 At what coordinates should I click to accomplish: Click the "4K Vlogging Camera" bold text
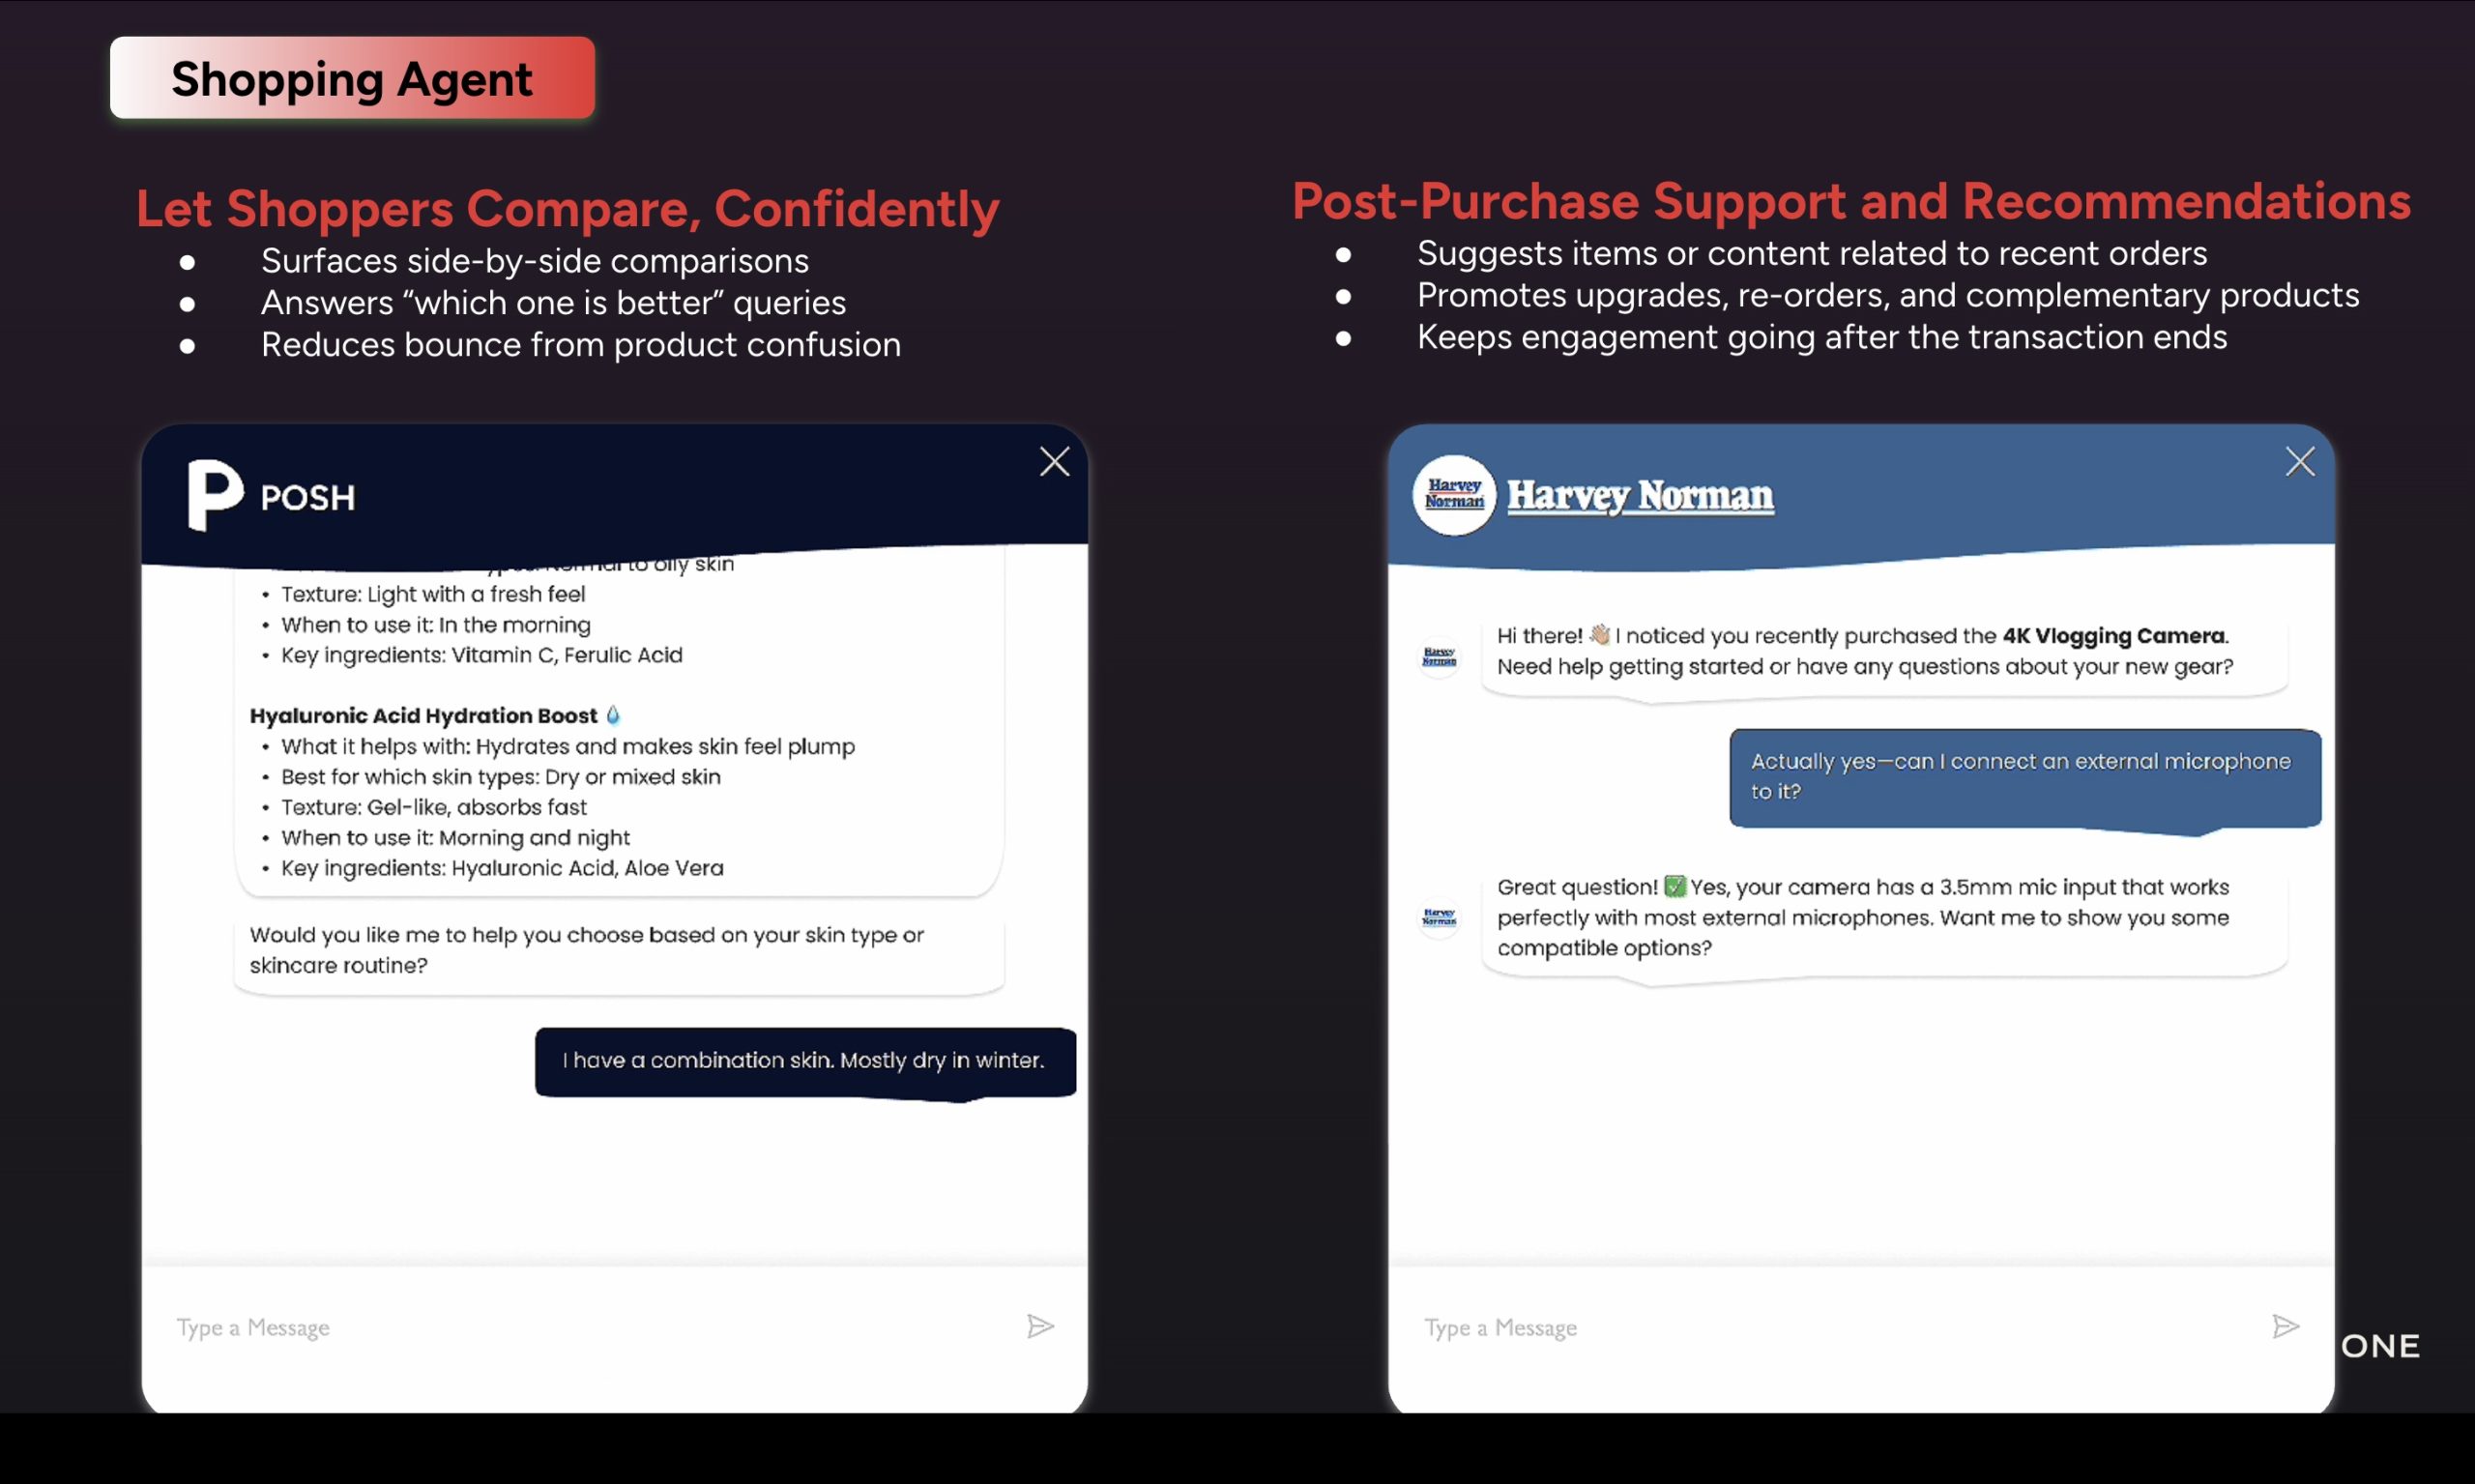click(2113, 636)
